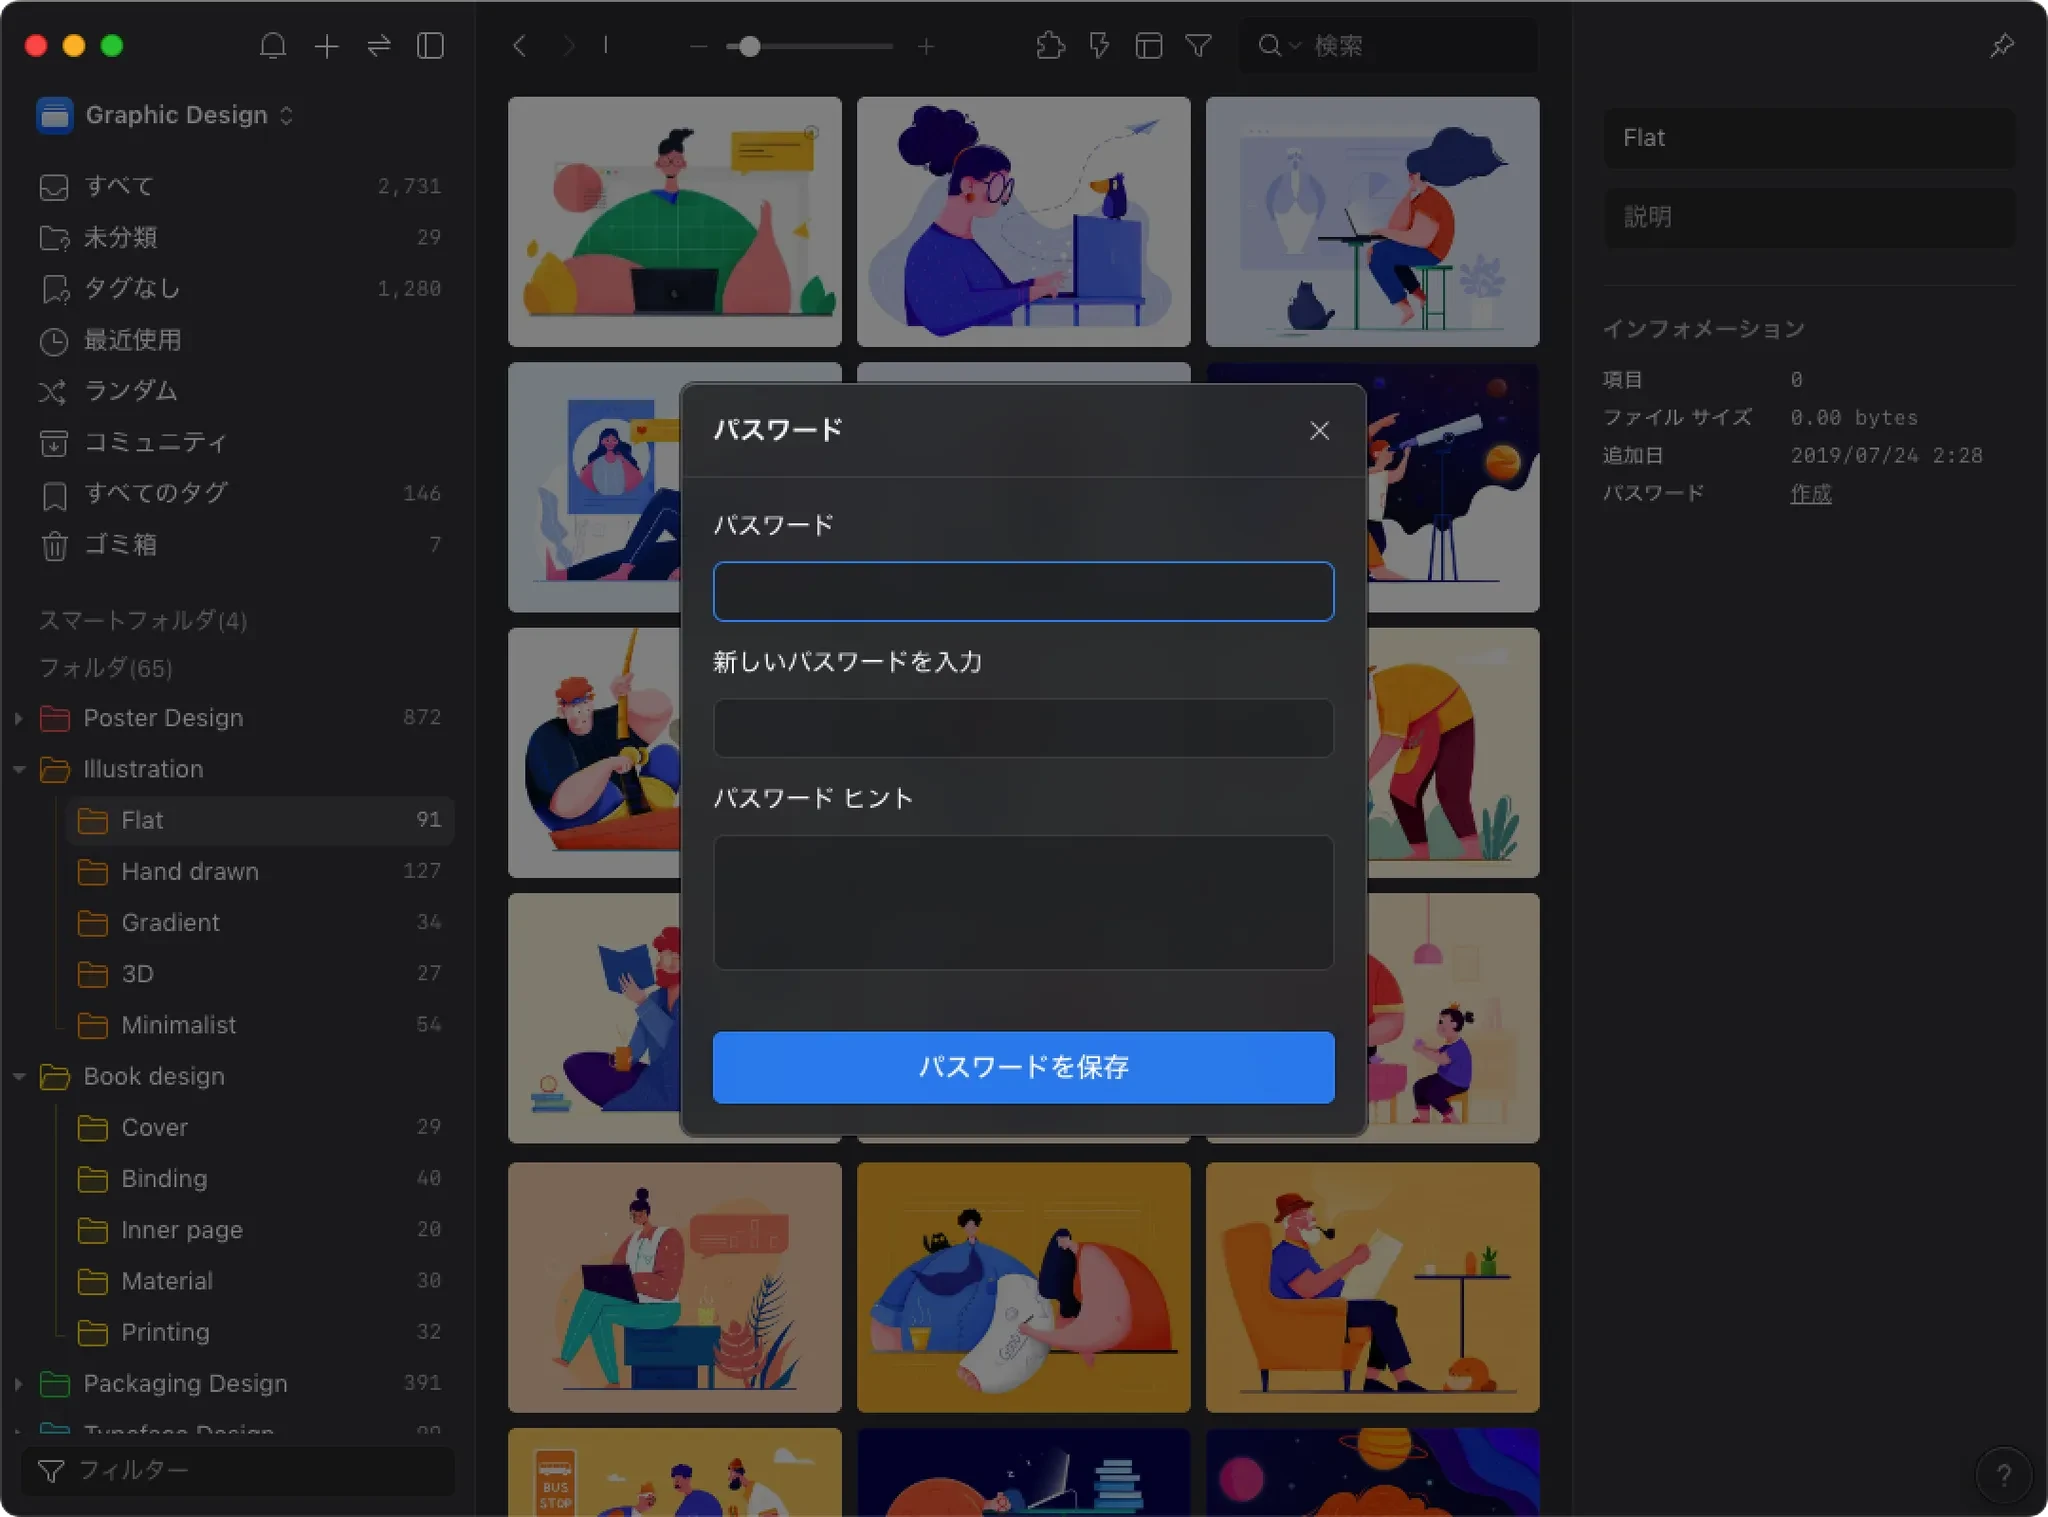
Task: Click the search magnifier dropdown
Action: point(1279,46)
